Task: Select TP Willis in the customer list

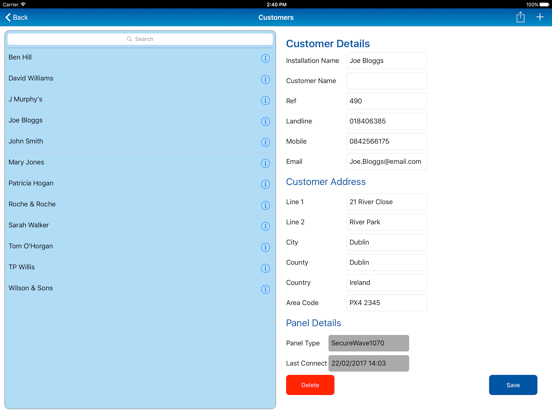Action: (140, 268)
